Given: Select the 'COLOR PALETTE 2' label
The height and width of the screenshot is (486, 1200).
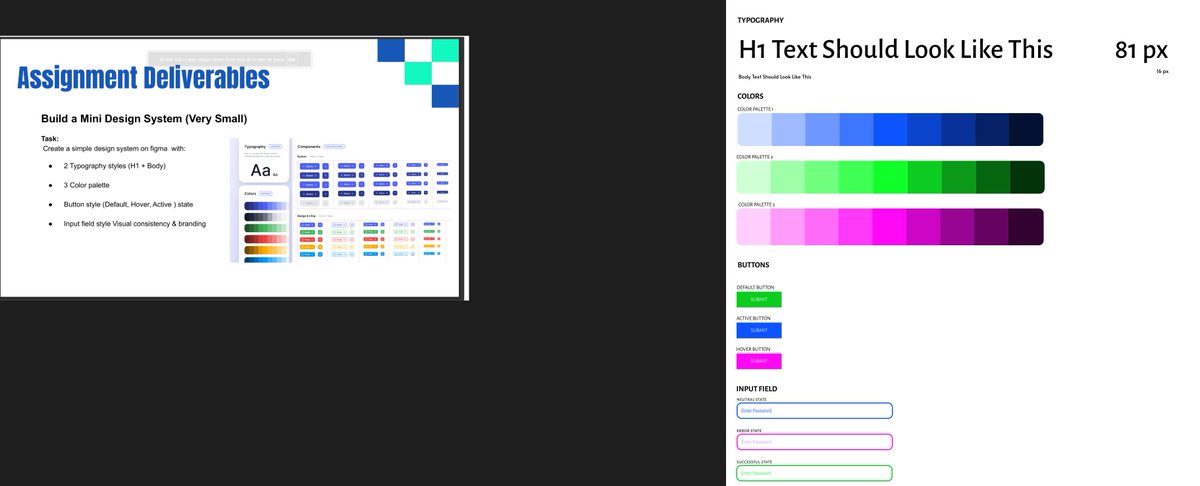Looking at the screenshot, I should coord(755,157).
